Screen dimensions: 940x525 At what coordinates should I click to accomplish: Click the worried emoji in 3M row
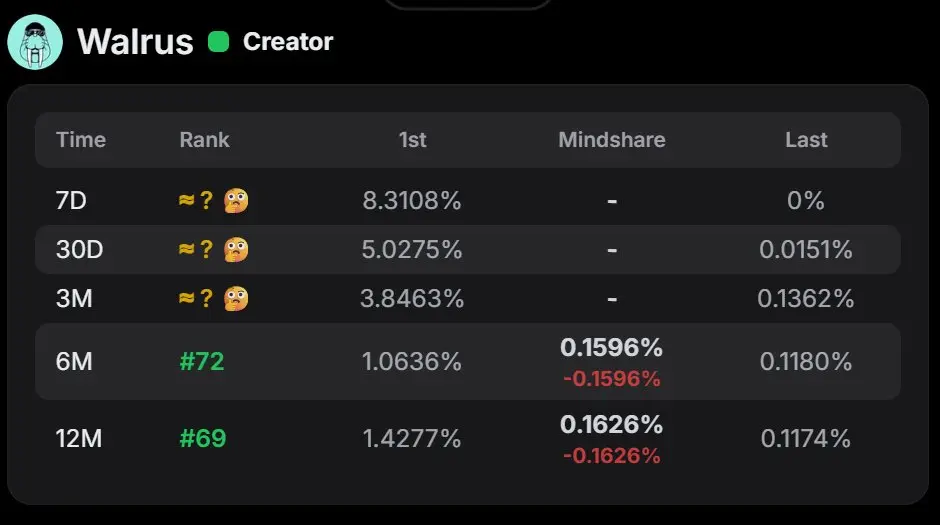click(x=236, y=299)
